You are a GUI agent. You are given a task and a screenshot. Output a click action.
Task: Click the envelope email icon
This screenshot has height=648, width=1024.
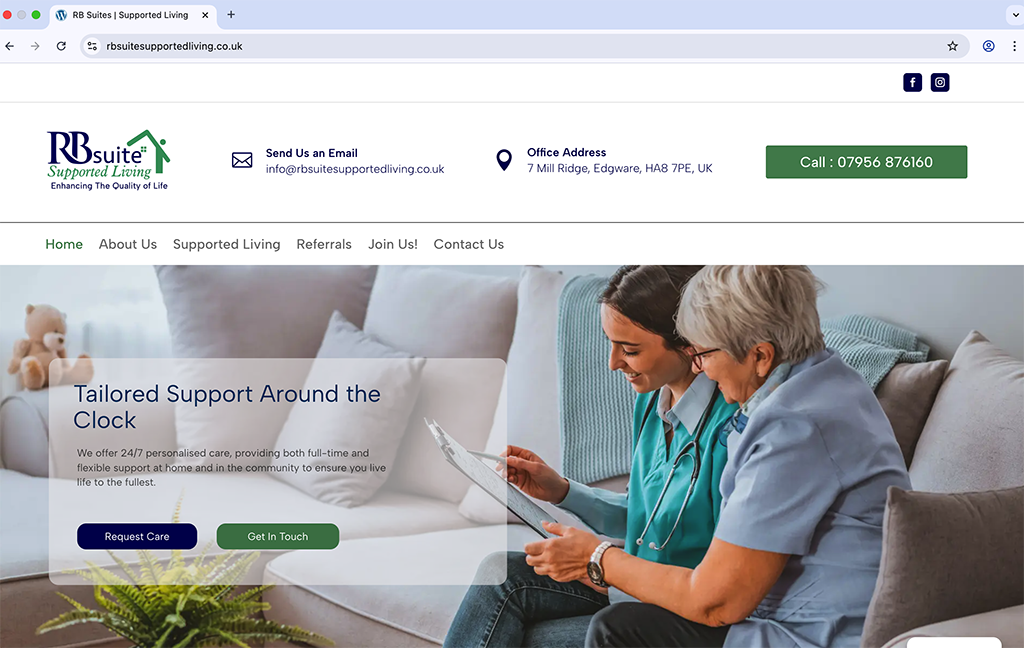(x=242, y=160)
